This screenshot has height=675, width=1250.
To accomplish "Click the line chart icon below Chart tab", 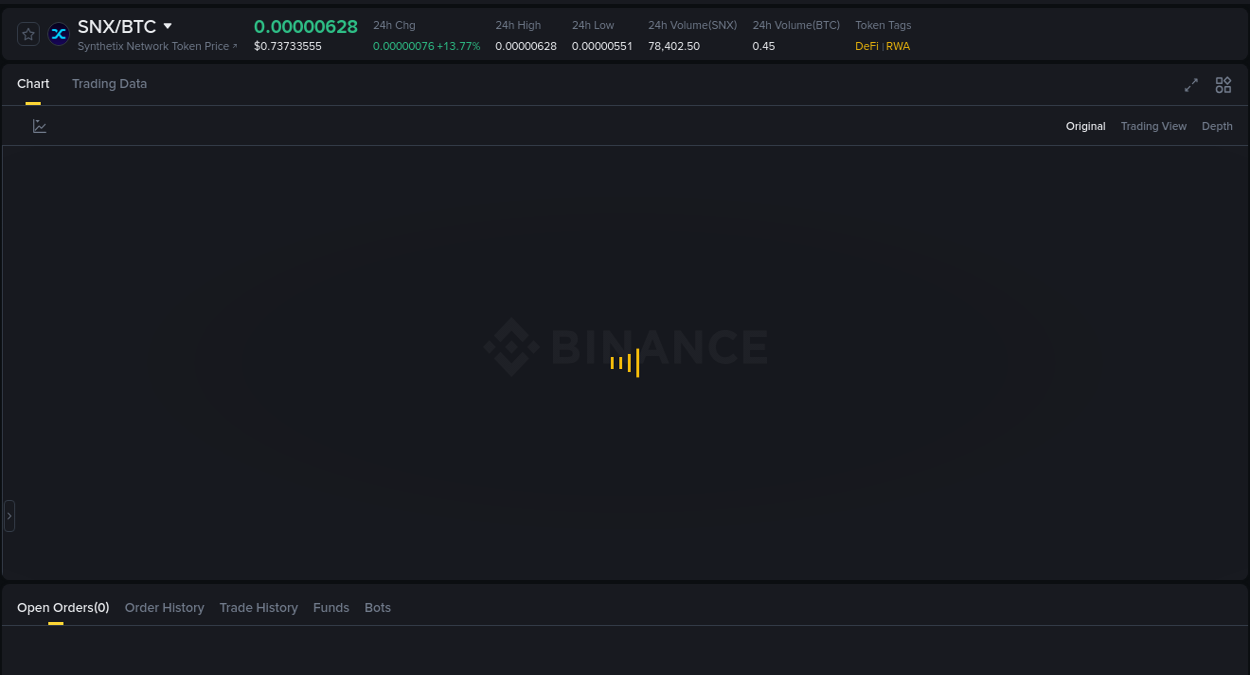I will [x=40, y=126].
